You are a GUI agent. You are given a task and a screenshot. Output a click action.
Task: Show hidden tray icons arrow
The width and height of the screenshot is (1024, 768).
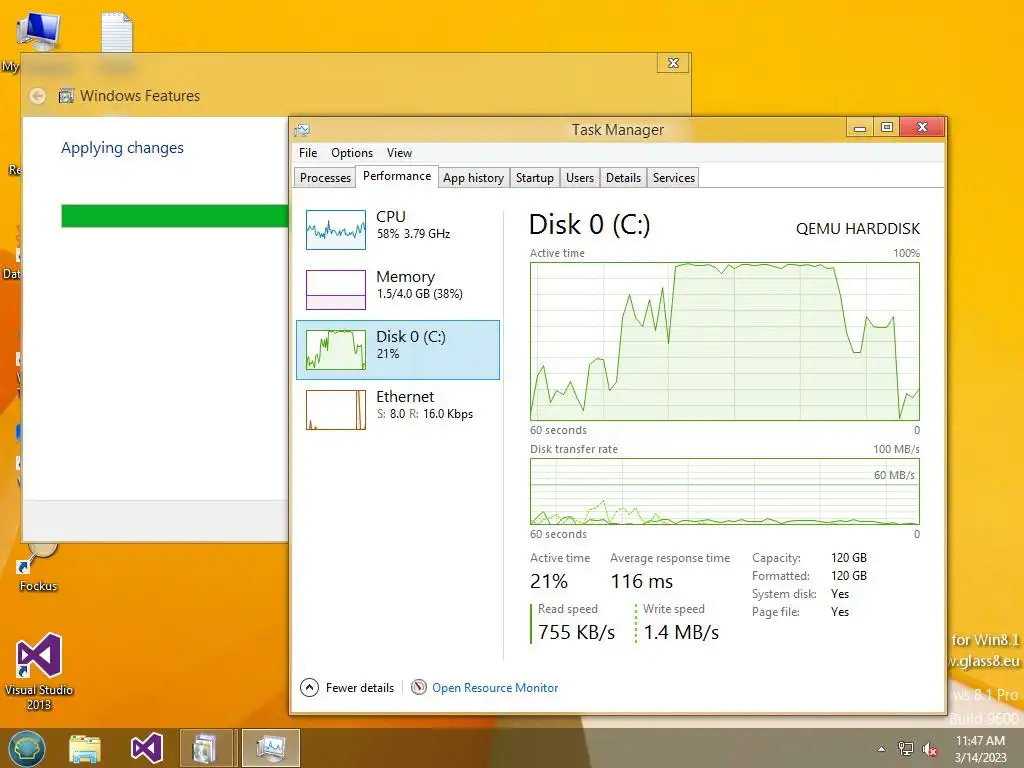pyautogui.click(x=882, y=749)
